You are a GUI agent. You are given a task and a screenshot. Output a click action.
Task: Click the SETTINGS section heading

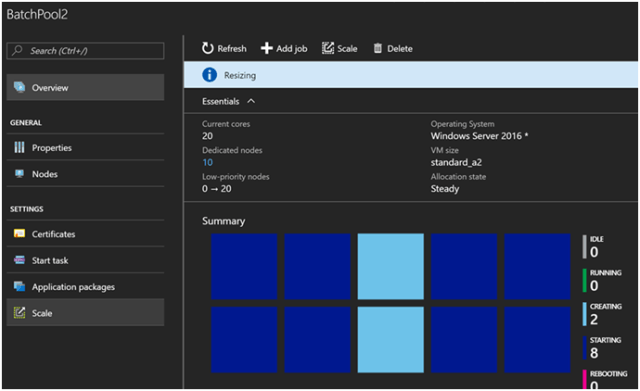pos(27,209)
